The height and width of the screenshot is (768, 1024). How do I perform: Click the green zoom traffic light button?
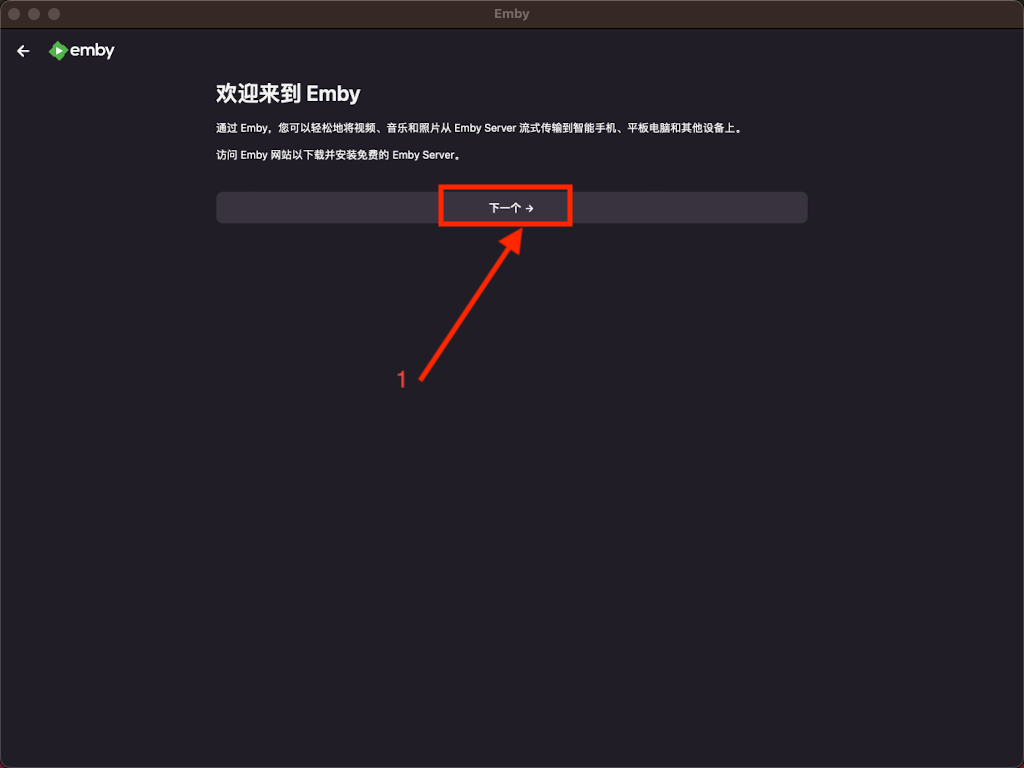click(53, 13)
